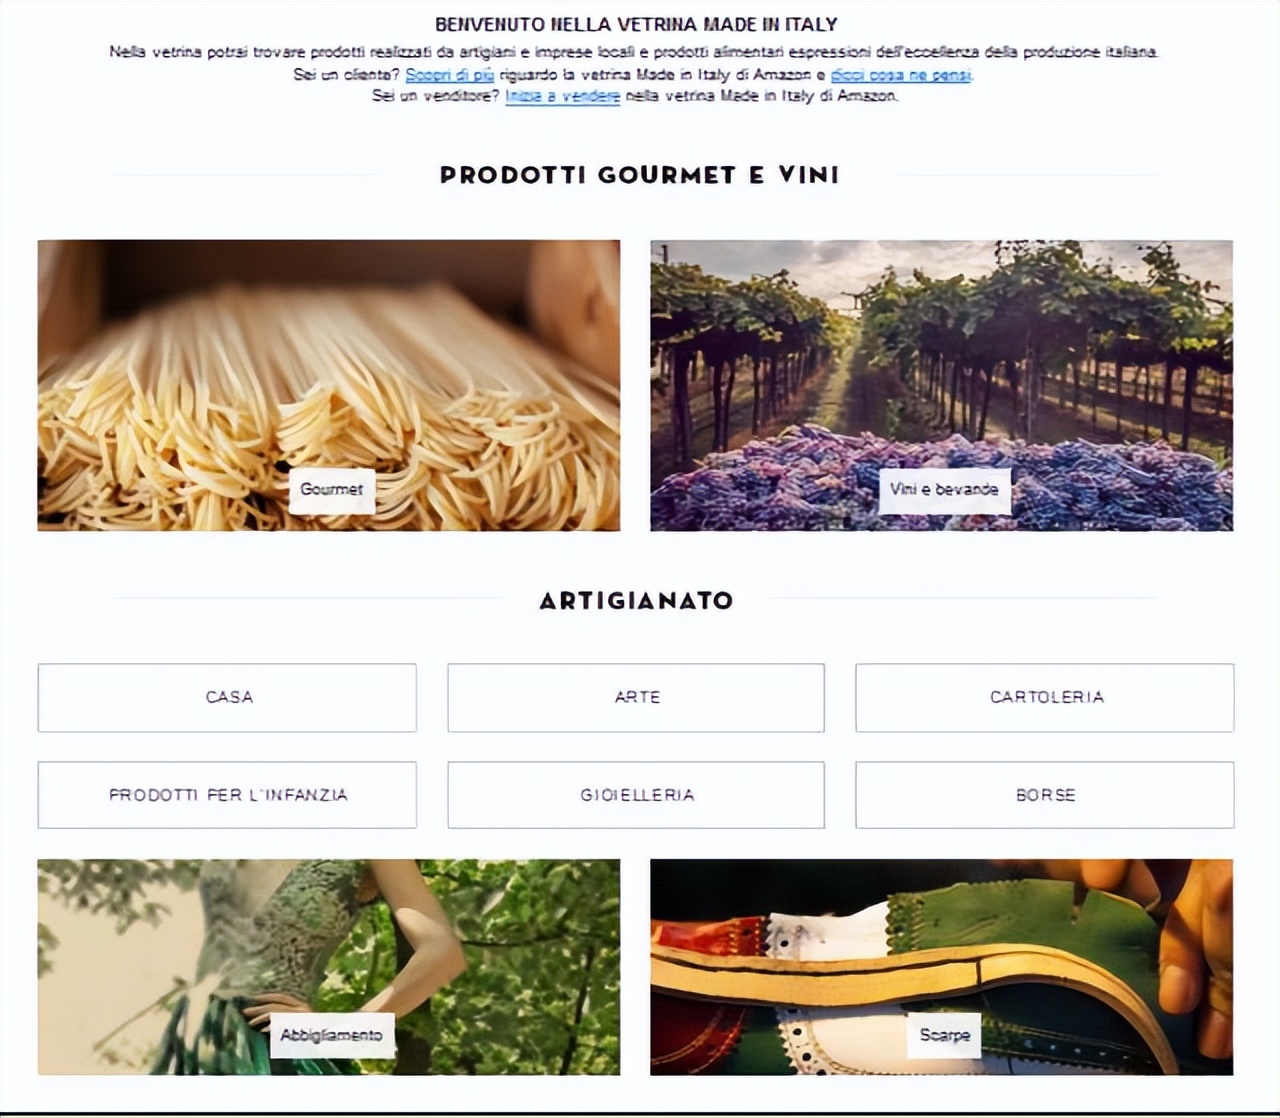Open the GIOIELLERIA category
This screenshot has height=1118, width=1280.
[x=636, y=795]
